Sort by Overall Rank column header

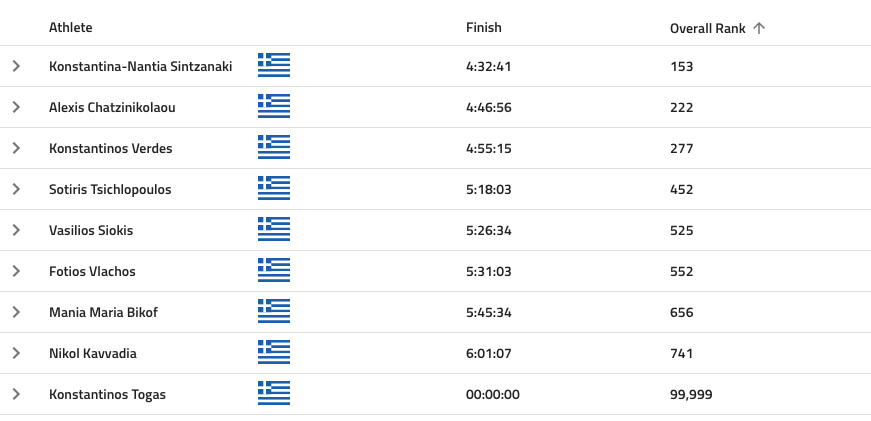708,28
